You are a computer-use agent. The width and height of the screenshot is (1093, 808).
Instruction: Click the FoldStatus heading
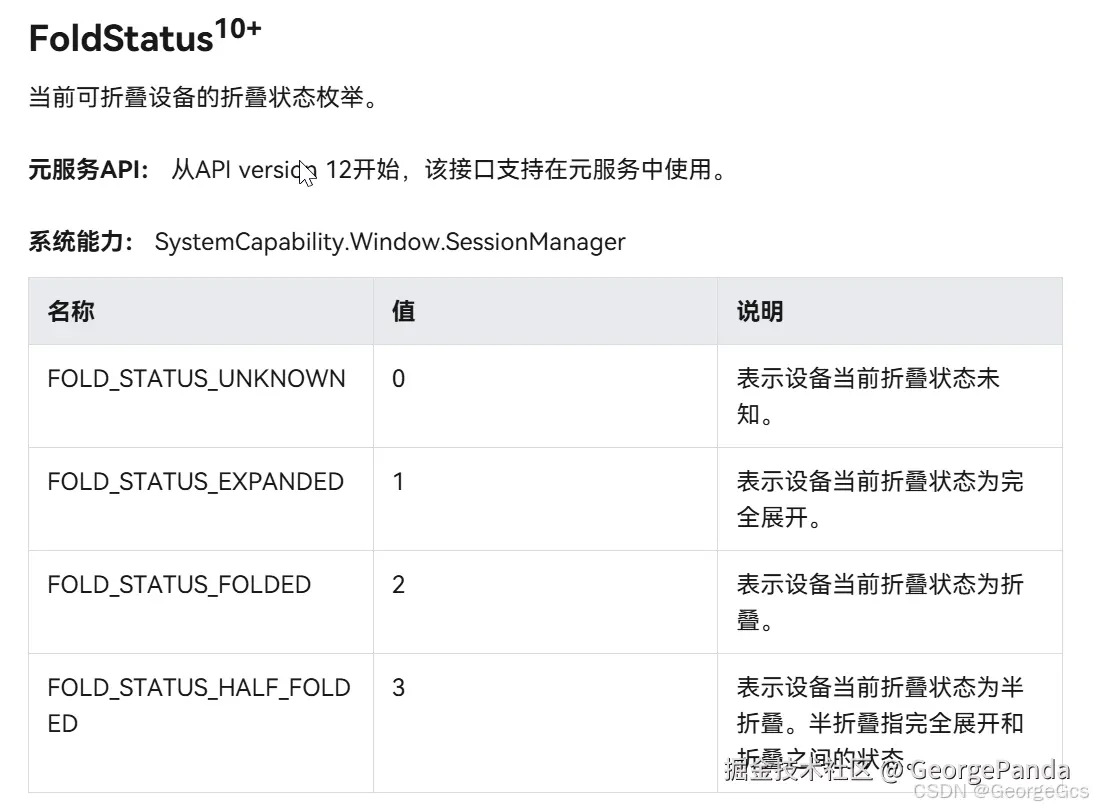click(121, 40)
